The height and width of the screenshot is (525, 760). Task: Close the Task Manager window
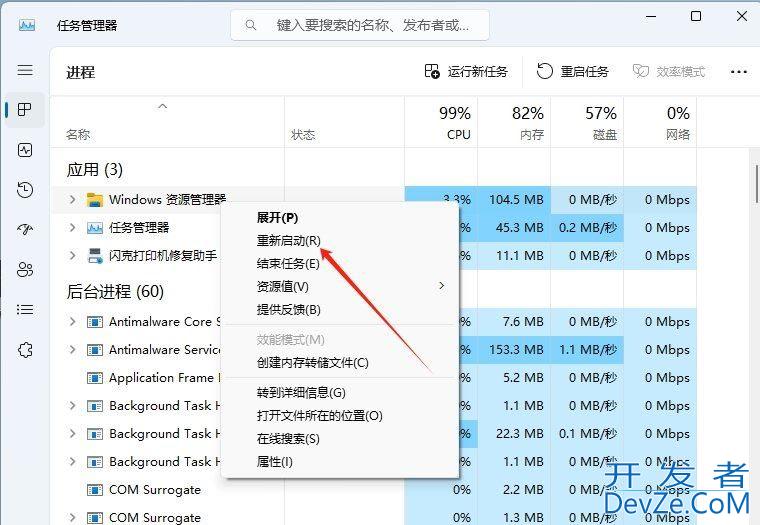tap(741, 16)
